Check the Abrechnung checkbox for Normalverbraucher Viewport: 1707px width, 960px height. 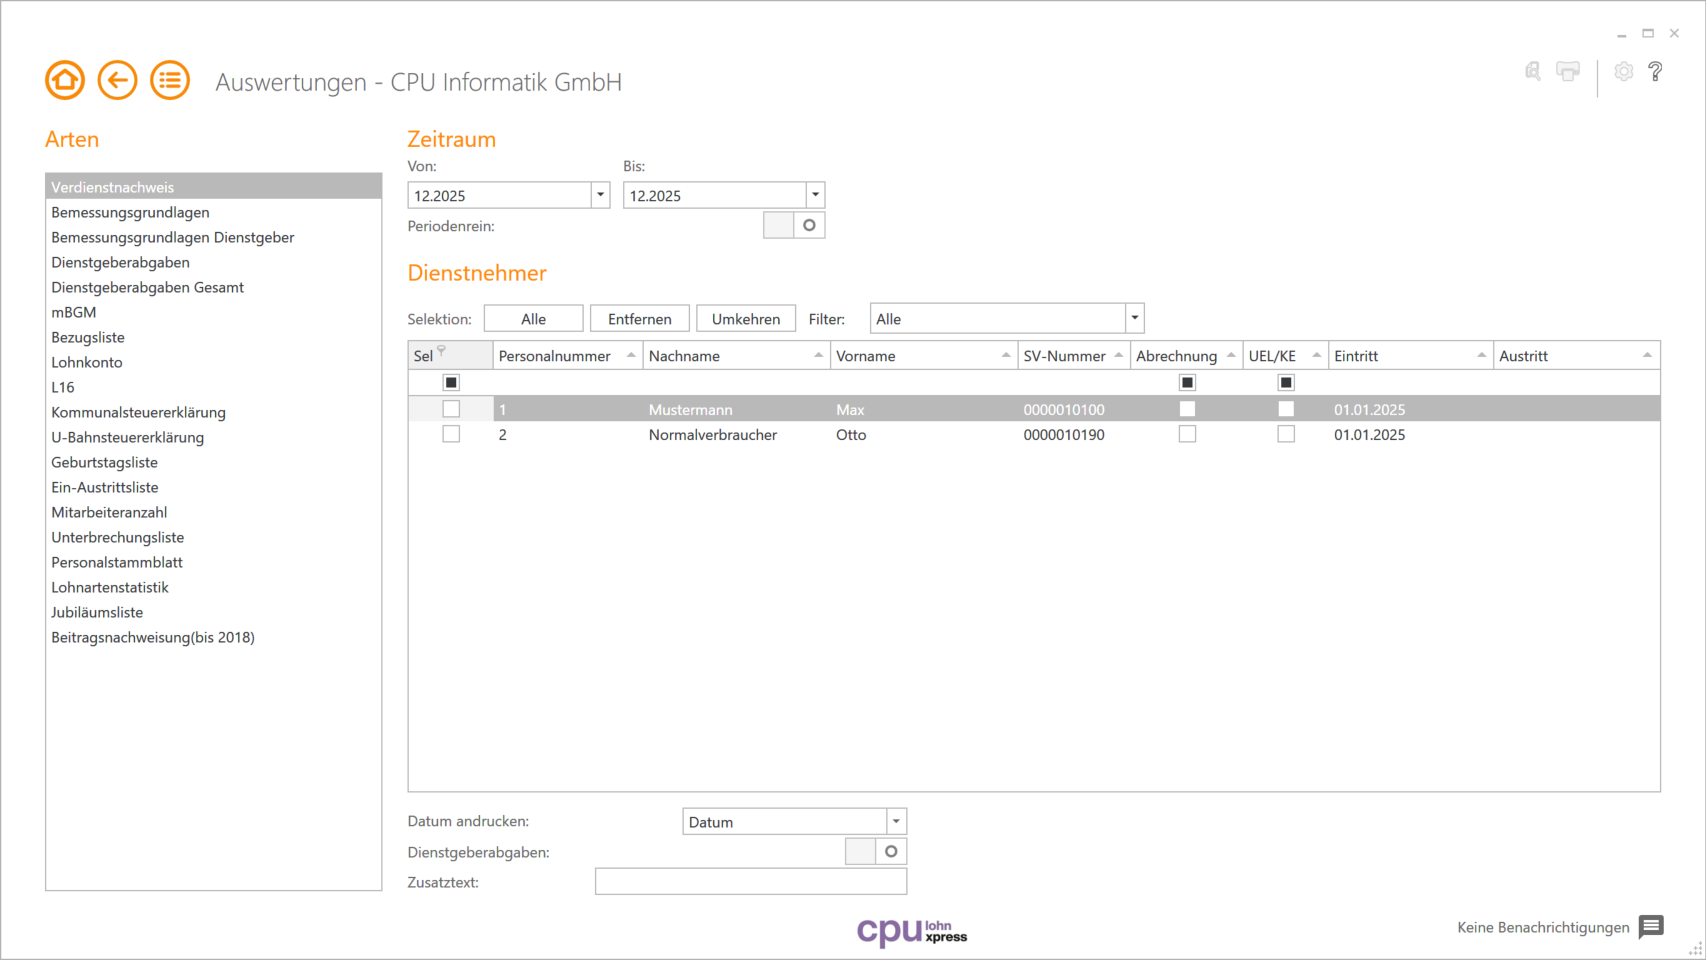[1187, 434]
